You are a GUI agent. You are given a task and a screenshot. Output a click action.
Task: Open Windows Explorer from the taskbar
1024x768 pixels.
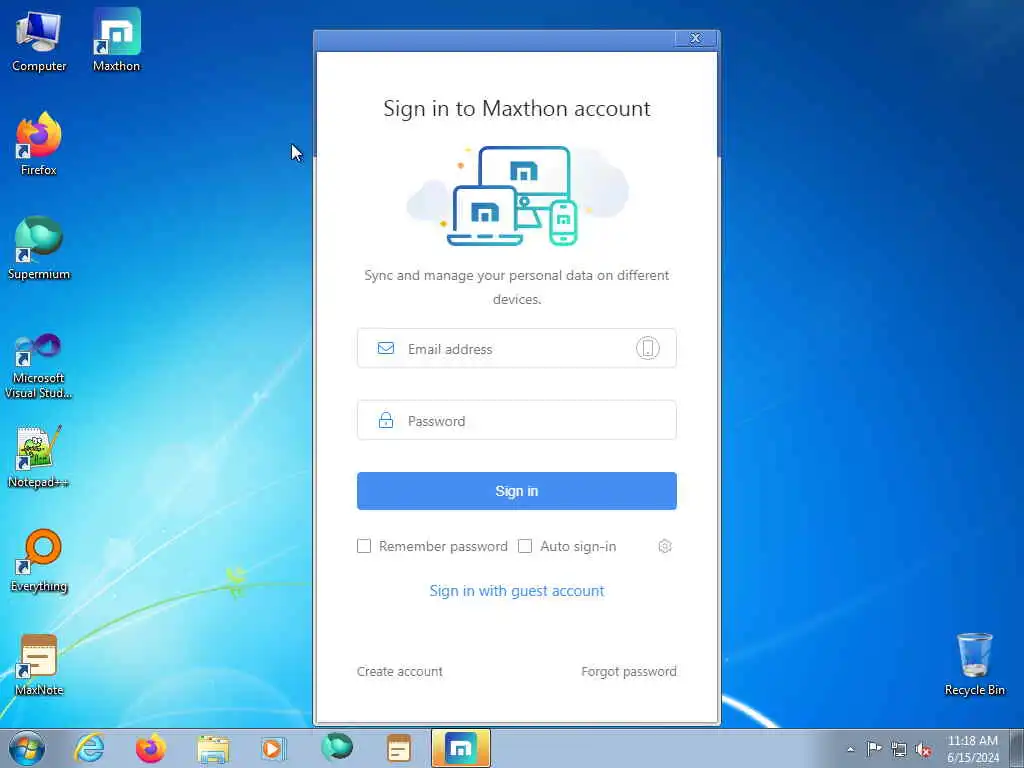213,748
